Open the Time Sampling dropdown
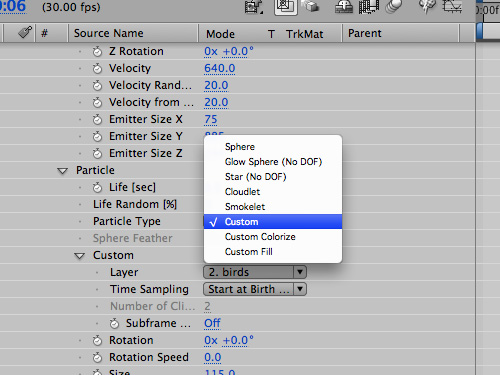 tap(255, 289)
